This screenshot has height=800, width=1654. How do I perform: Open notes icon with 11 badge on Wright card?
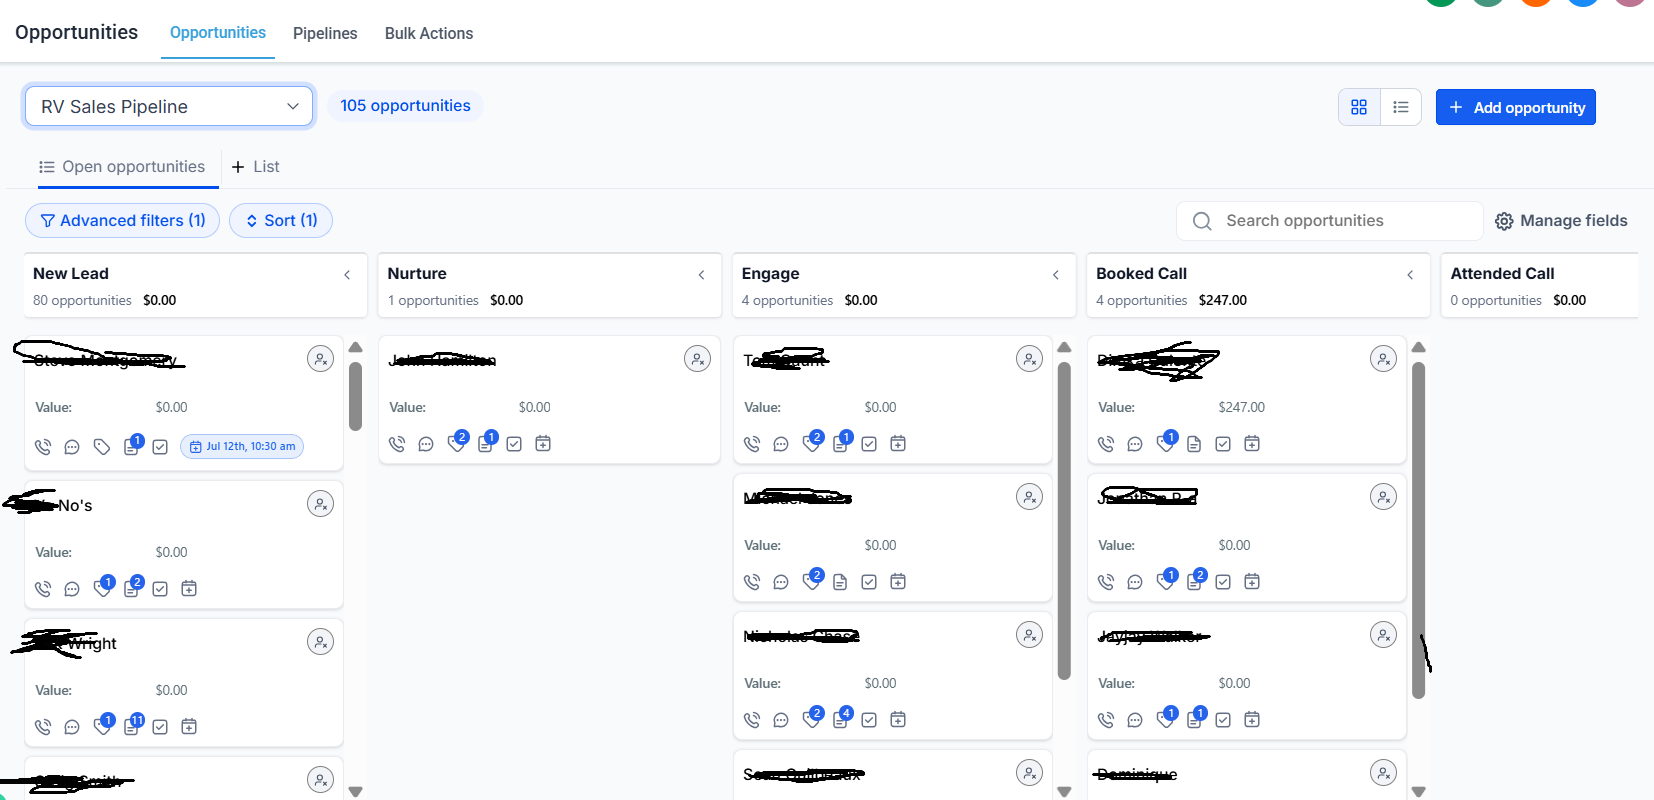(133, 725)
